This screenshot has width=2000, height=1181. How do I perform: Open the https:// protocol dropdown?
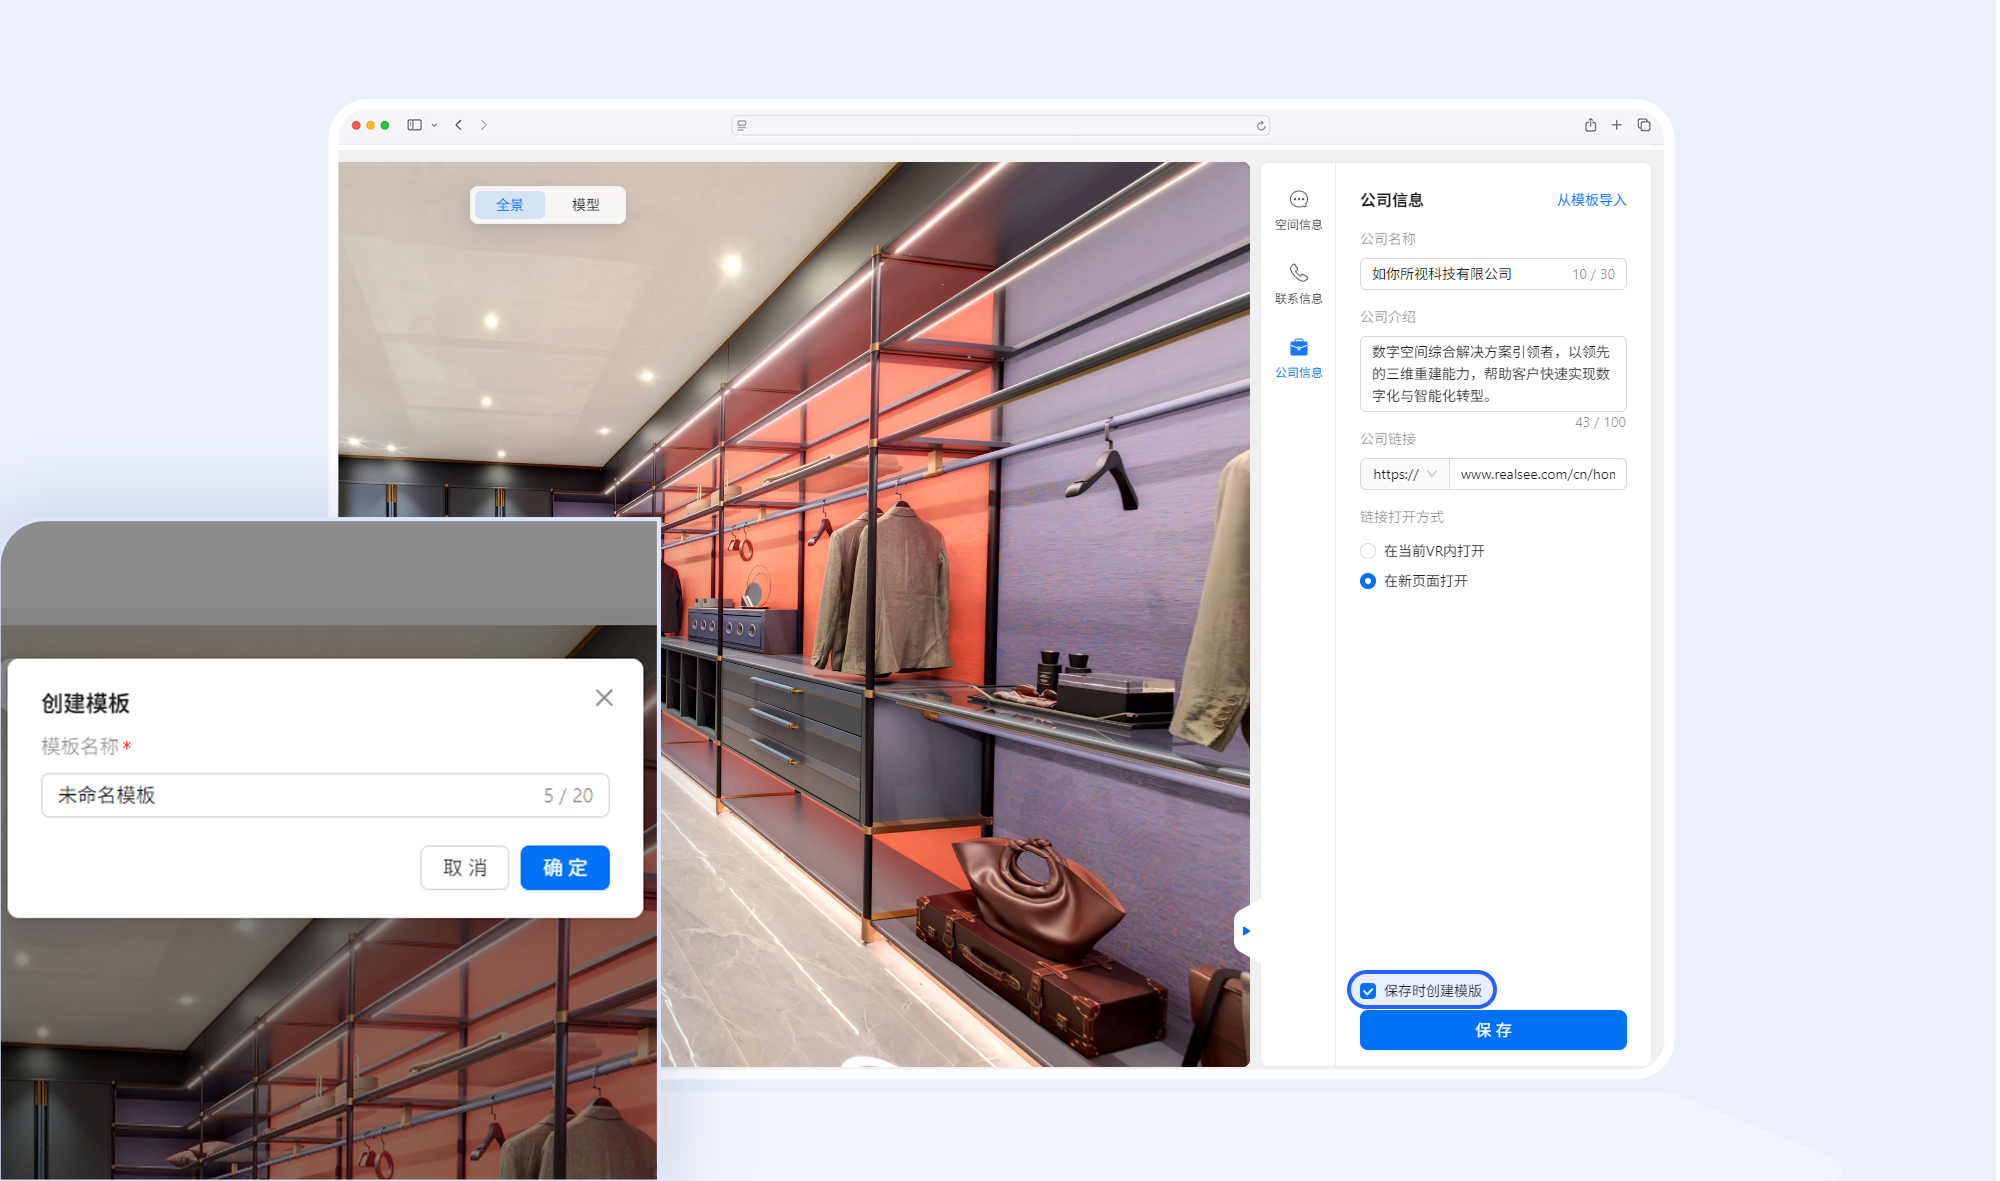click(1404, 474)
